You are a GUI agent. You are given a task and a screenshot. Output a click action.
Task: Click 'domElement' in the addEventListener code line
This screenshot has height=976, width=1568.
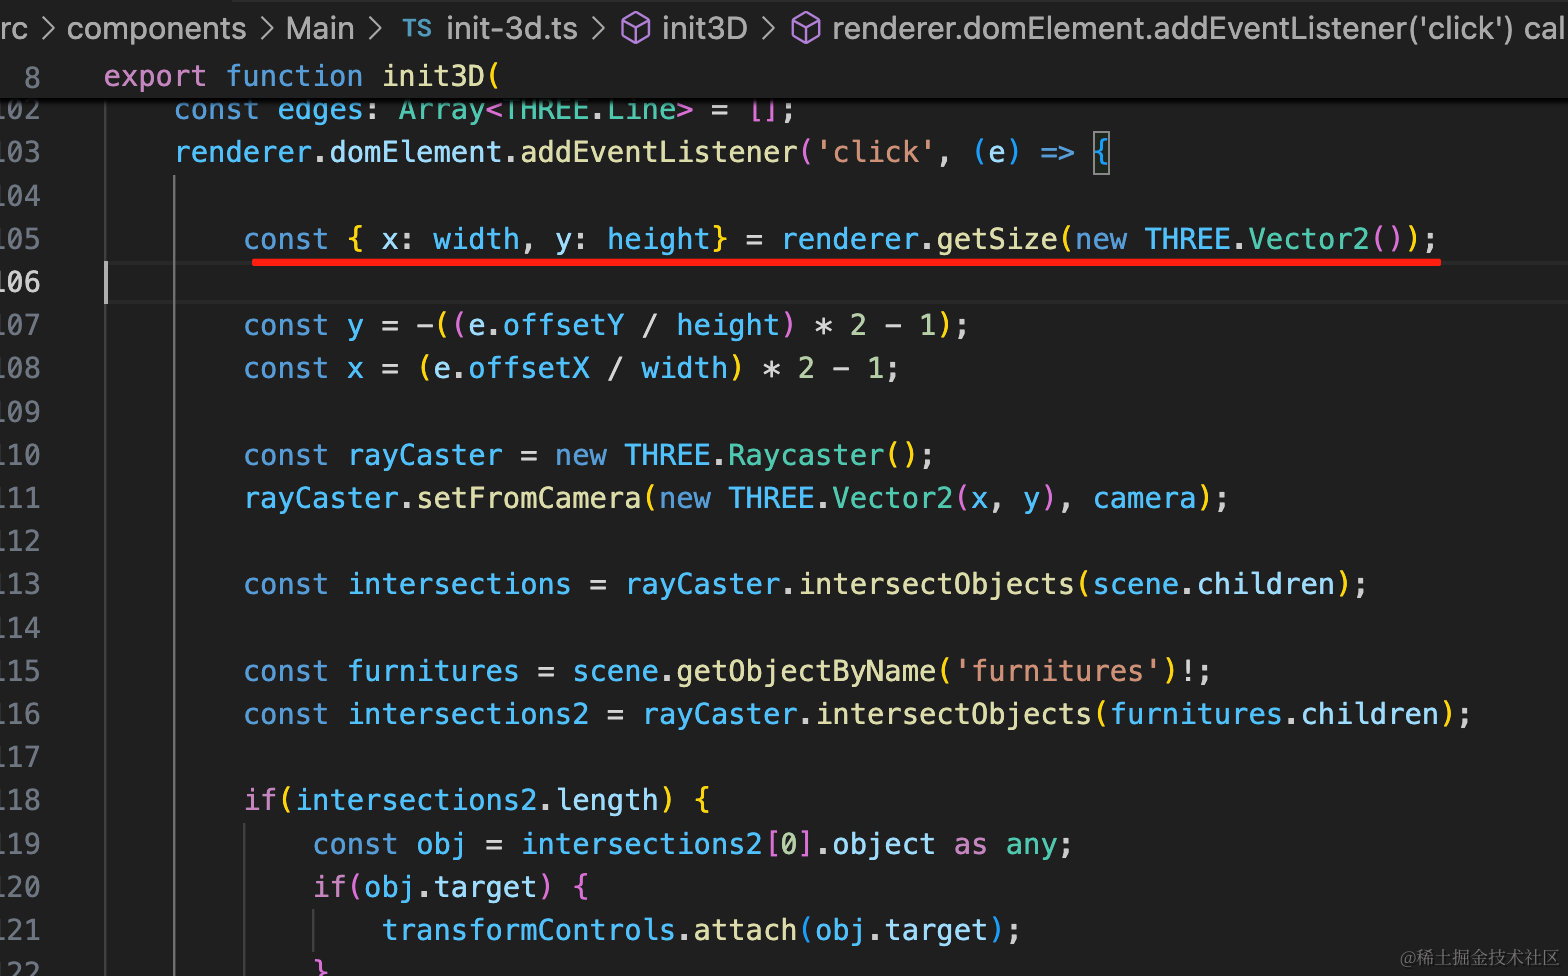point(416,152)
